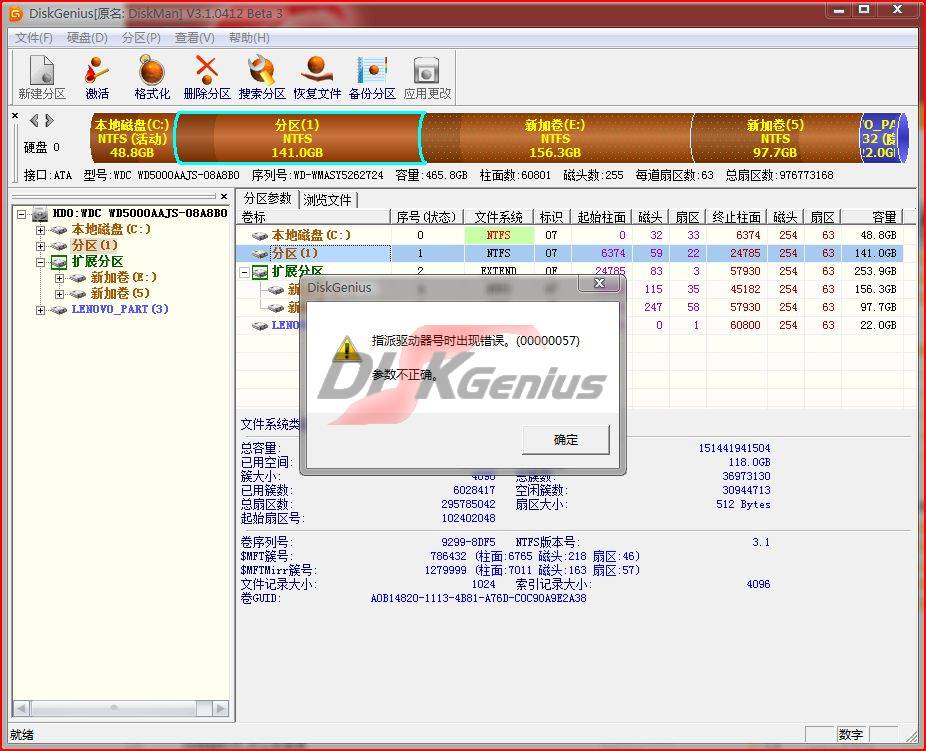Click the 标识 column header
This screenshot has height=751, width=926.
(x=552, y=217)
